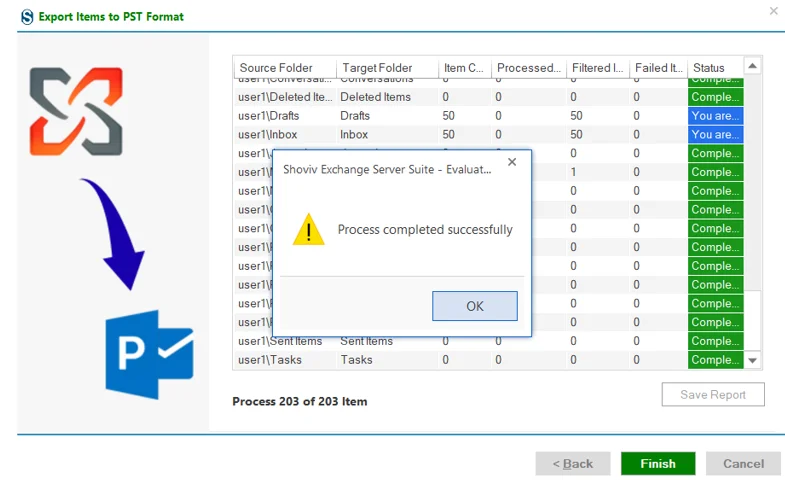785x480 pixels.
Task: Click the Back button
Action: (573, 463)
